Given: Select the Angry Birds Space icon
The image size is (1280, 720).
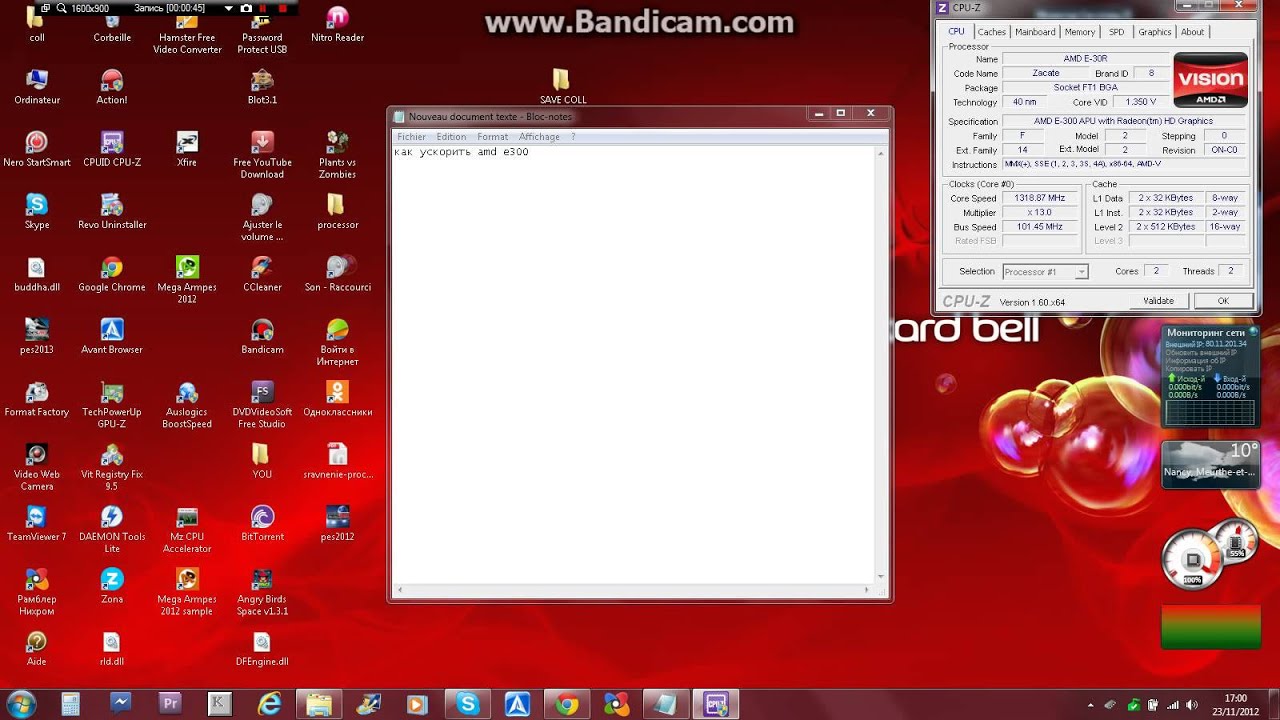Looking at the screenshot, I should tap(262, 591).
